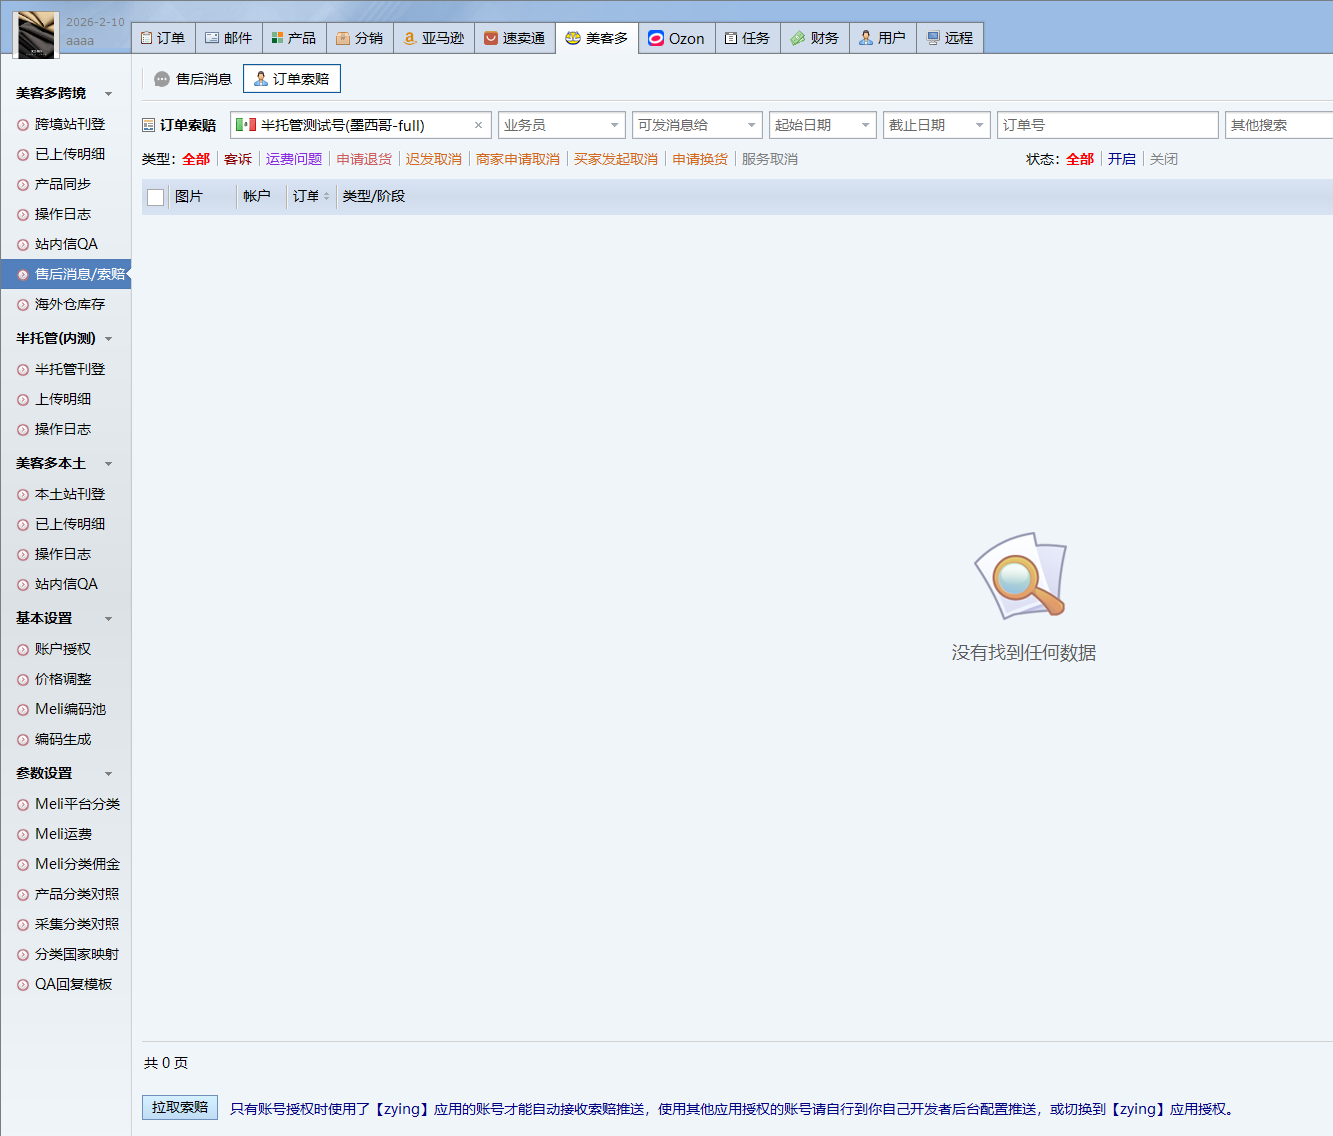Open the 亚马逊 Amazon tab
This screenshot has width=1333, height=1136.
pyautogui.click(x=434, y=38)
